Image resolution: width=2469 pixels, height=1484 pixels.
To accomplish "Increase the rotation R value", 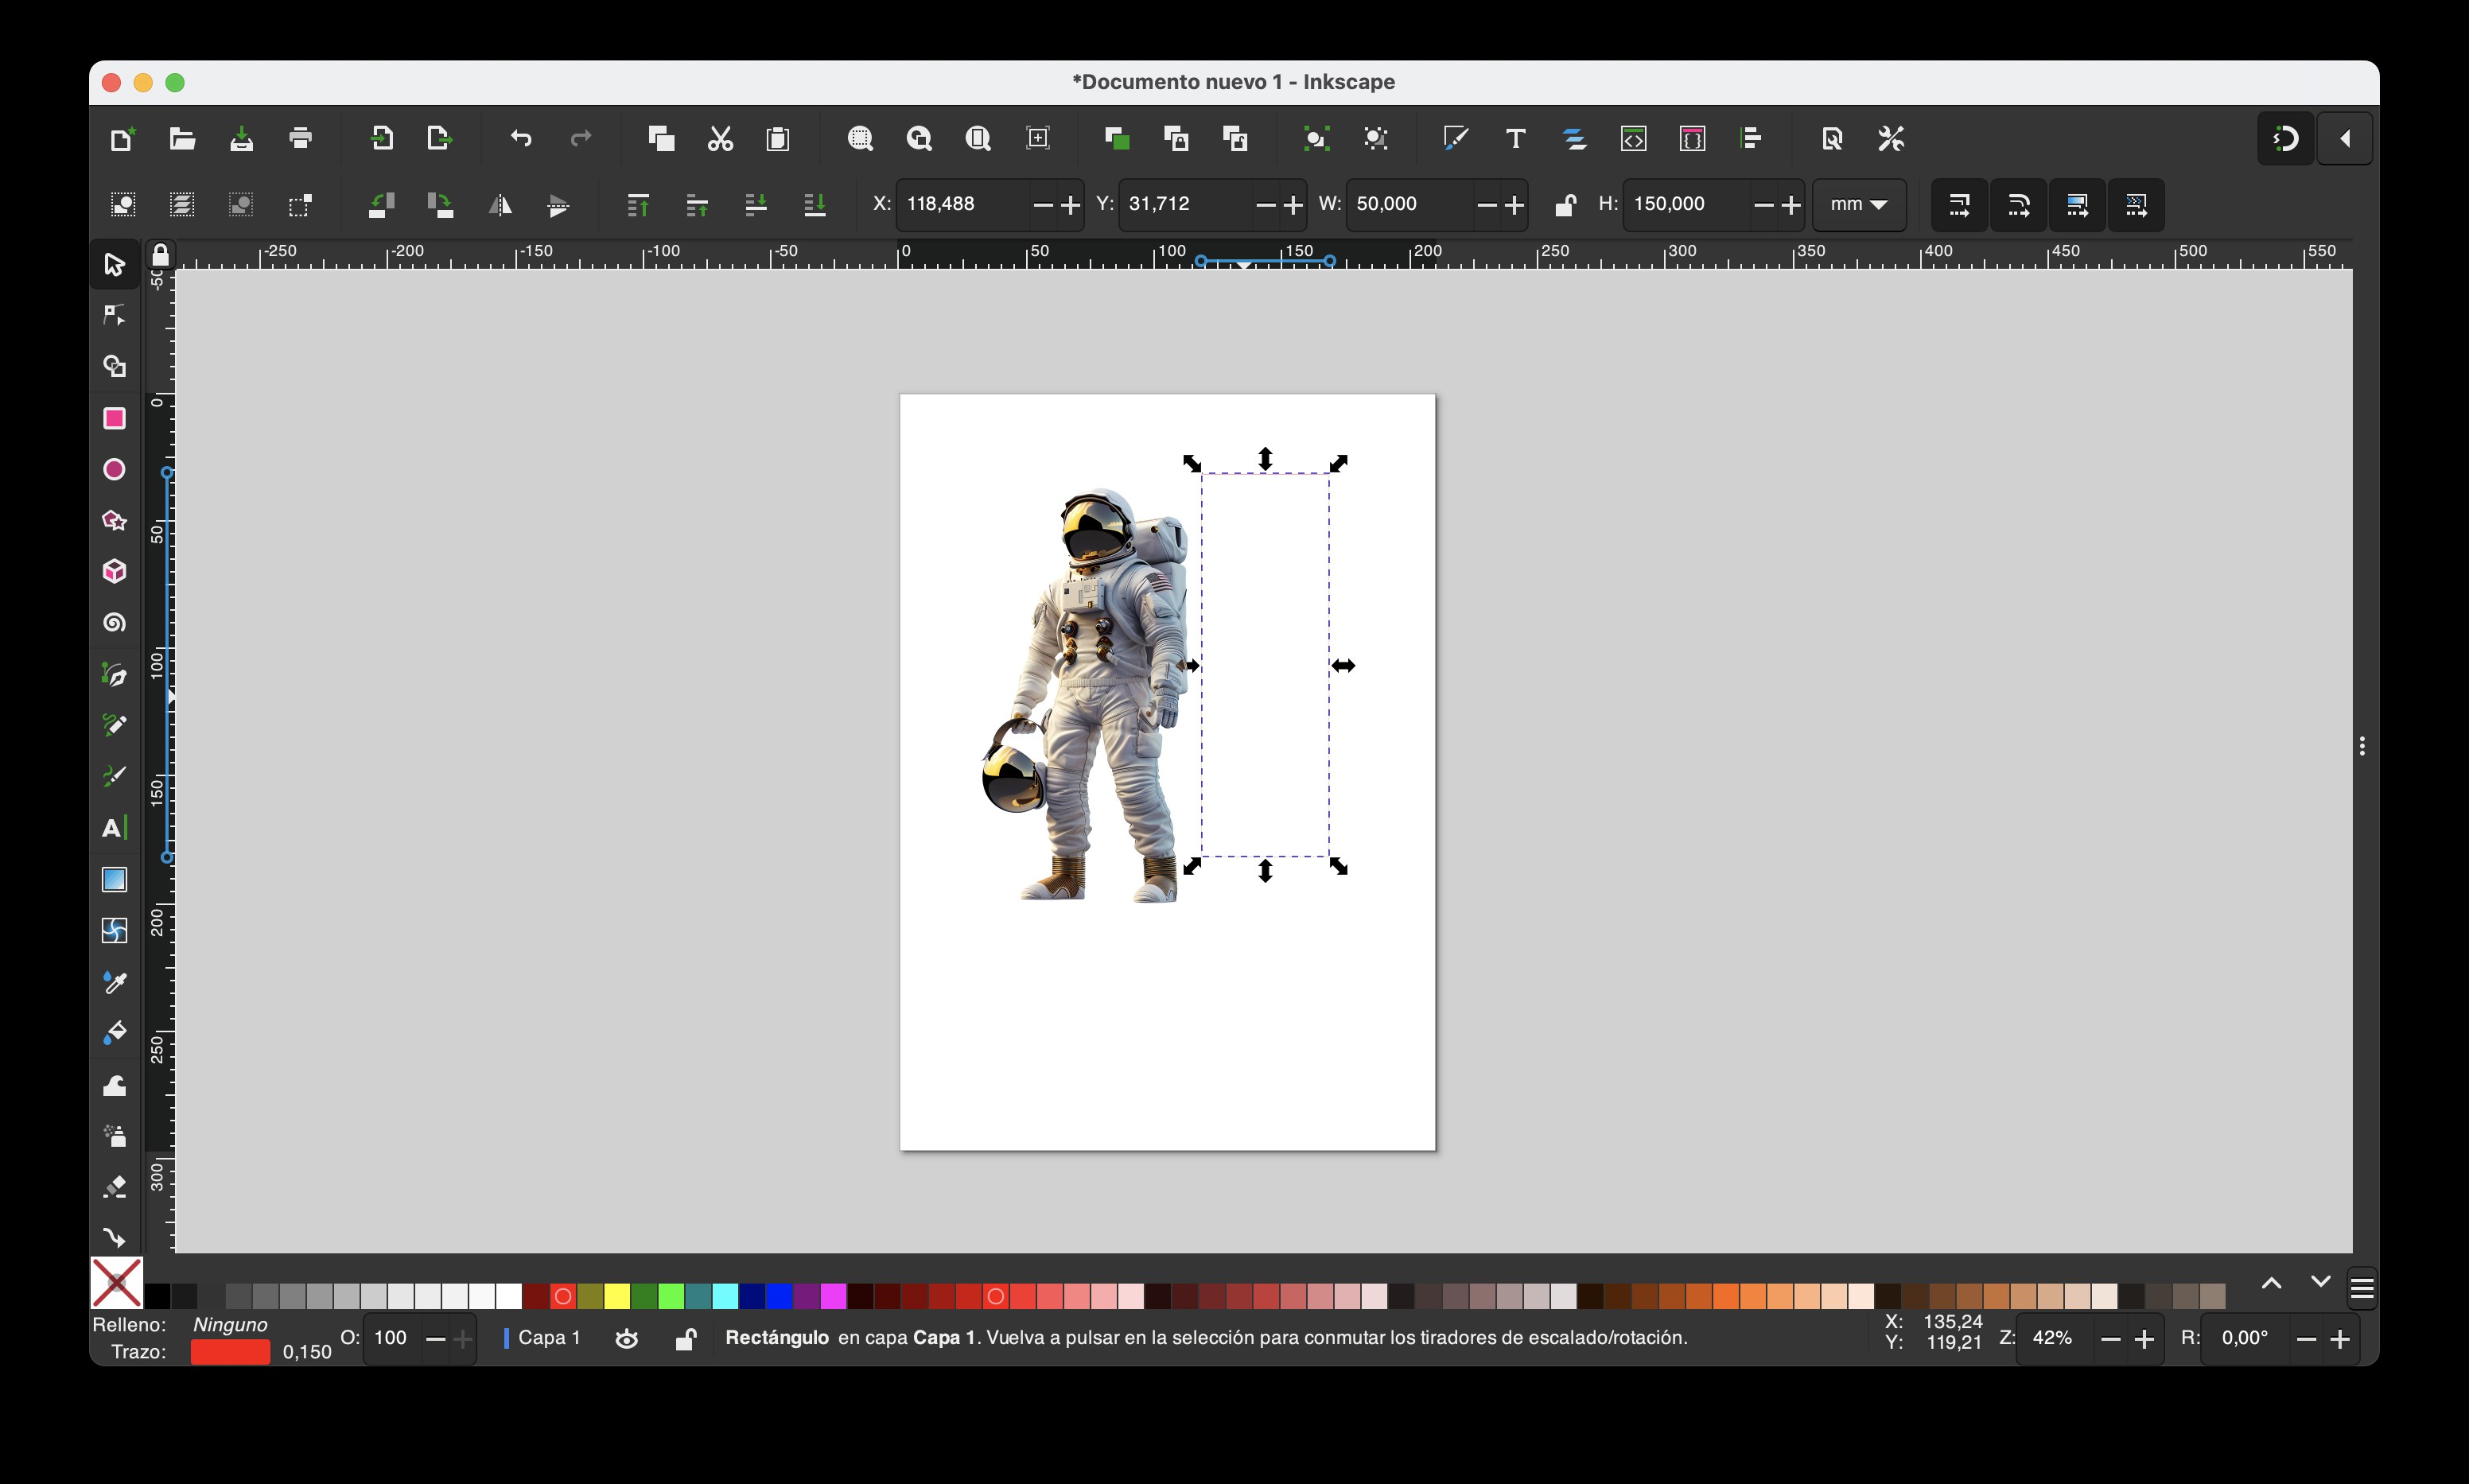I will point(2339,1339).
